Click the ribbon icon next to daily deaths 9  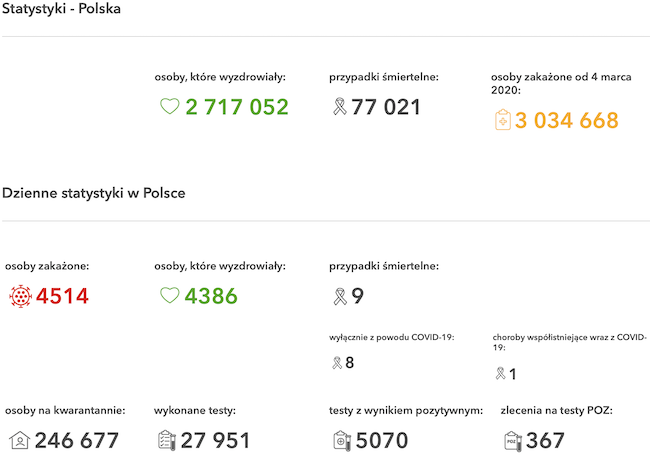[338, 296]
